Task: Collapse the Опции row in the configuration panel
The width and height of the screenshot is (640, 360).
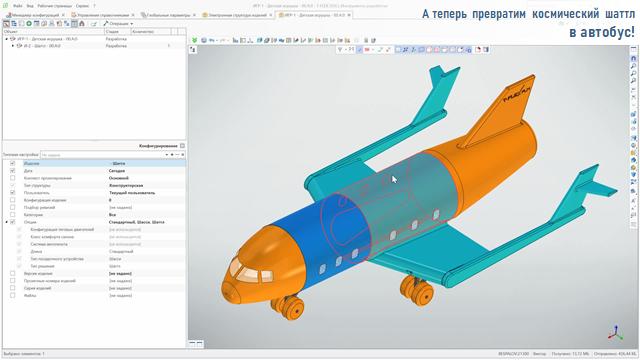Action: pyautogui.click(x=7, y=222)
